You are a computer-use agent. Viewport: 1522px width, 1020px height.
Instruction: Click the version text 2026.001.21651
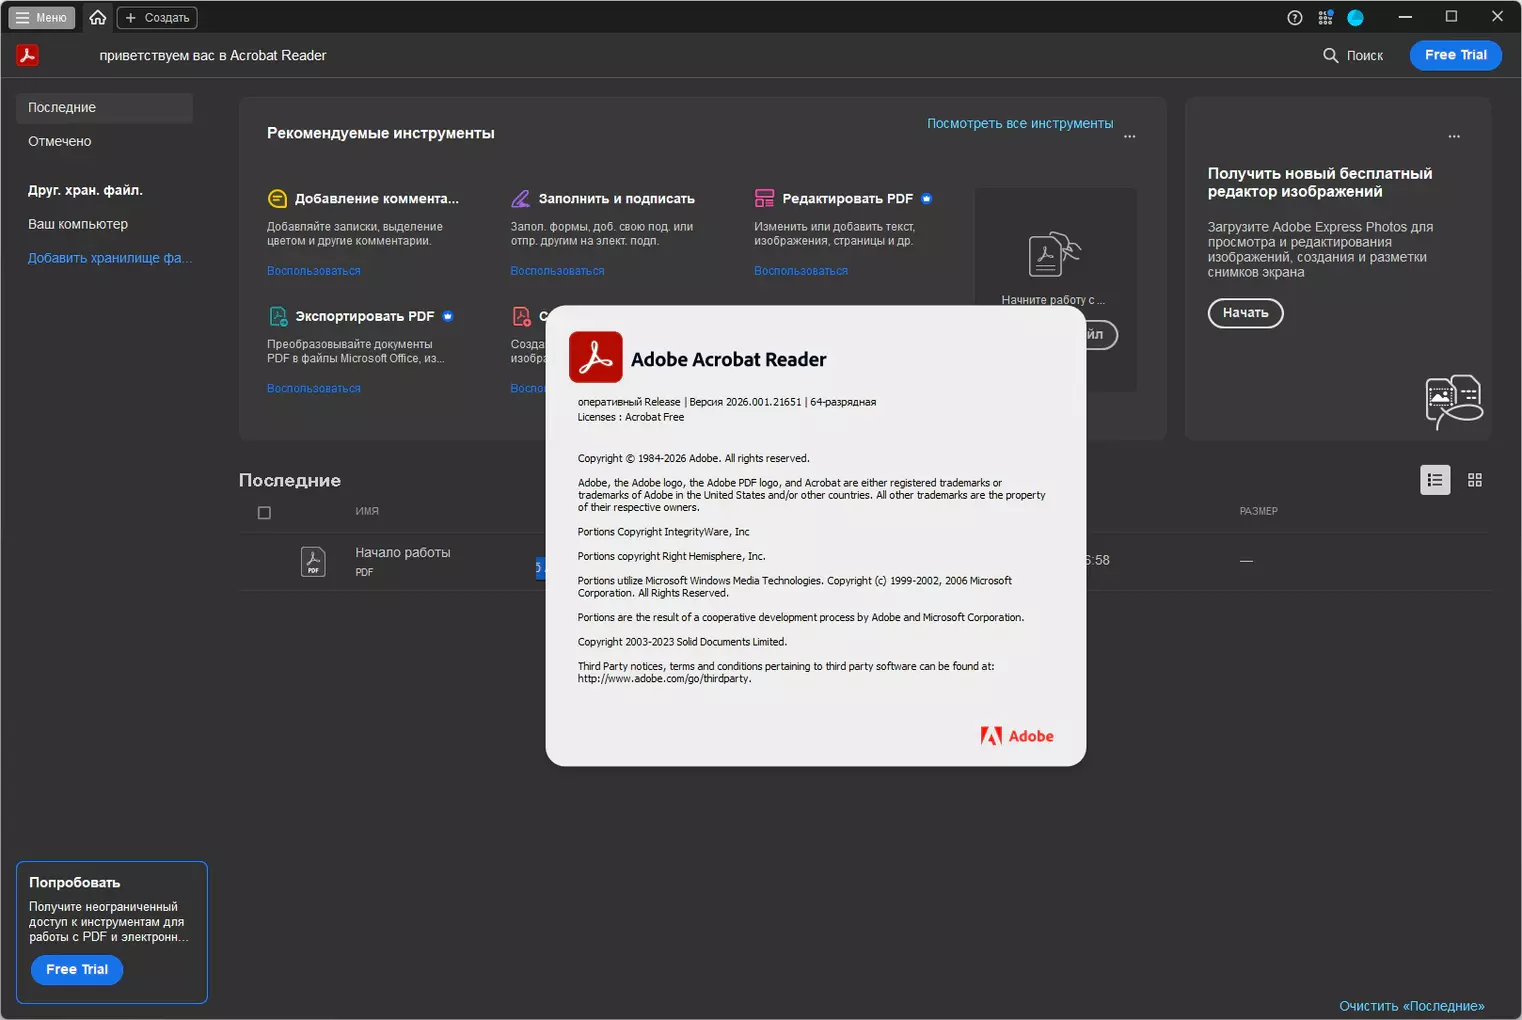pos(764,402)
